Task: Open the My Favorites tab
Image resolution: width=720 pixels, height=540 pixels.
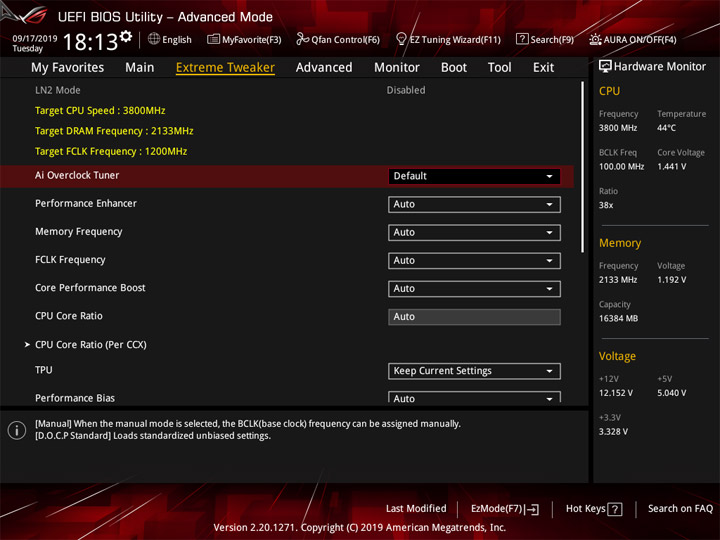Action: click(68, 68)
